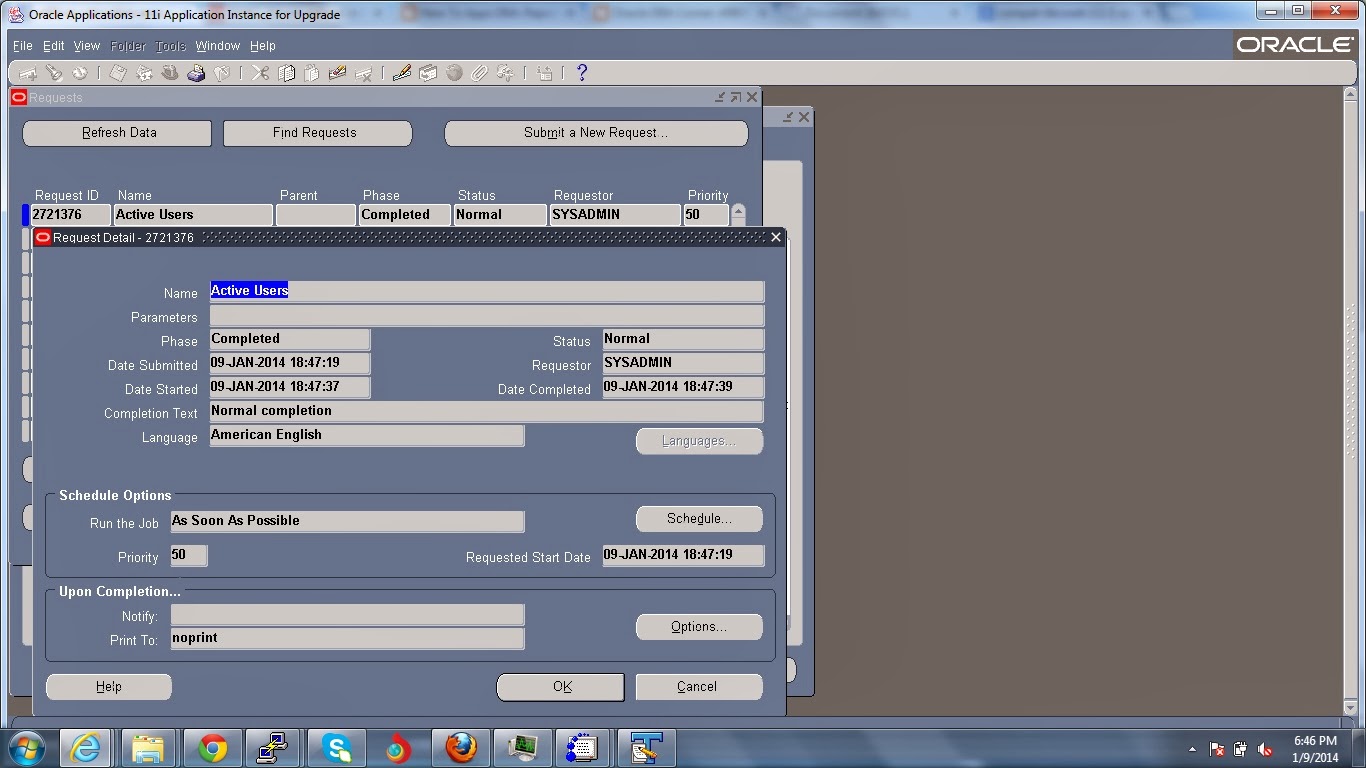Click the Languages button

[698, 441]
